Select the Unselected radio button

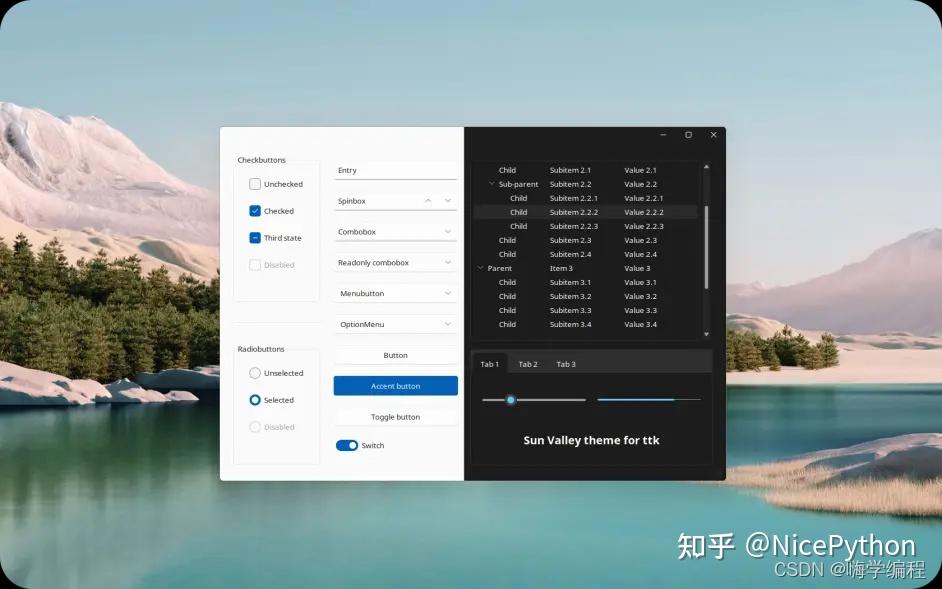pos(256,373)
